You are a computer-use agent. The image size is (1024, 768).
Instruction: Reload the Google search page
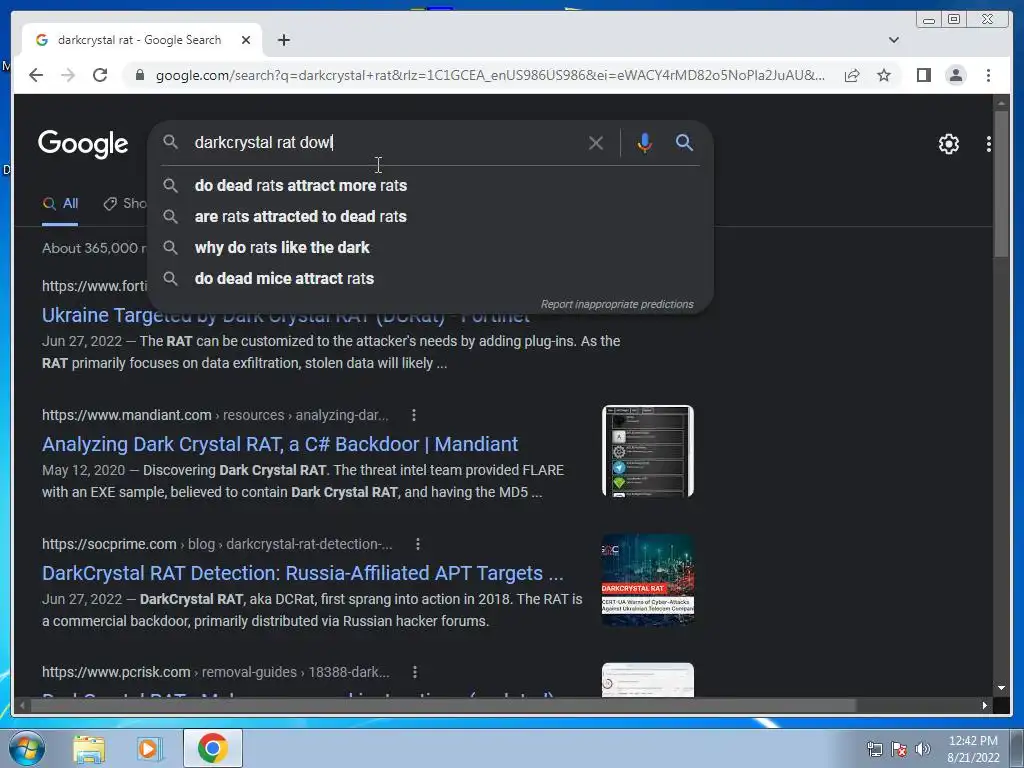(100, 75)
